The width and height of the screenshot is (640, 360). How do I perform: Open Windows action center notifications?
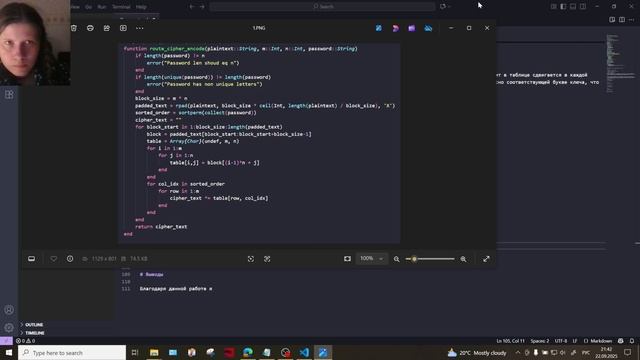pos(628,353)
